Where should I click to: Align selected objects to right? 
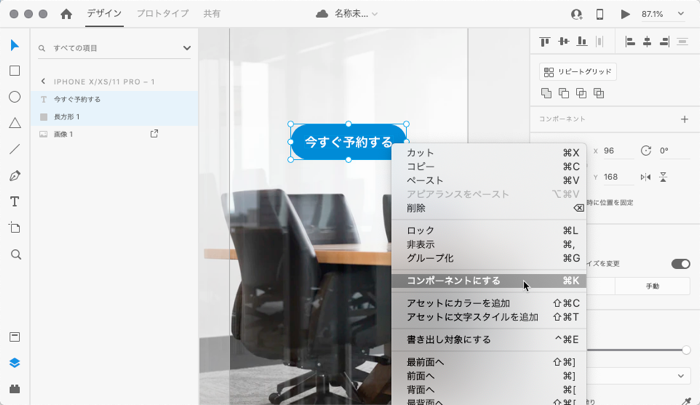point(664,42)
